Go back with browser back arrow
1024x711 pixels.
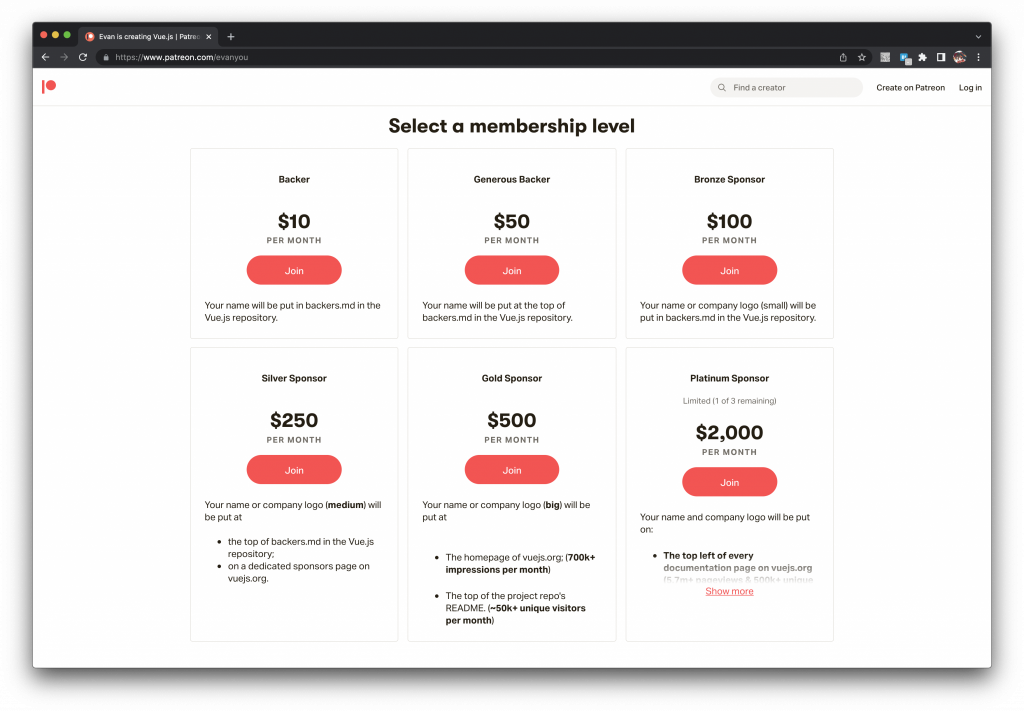tap(45, 57)
